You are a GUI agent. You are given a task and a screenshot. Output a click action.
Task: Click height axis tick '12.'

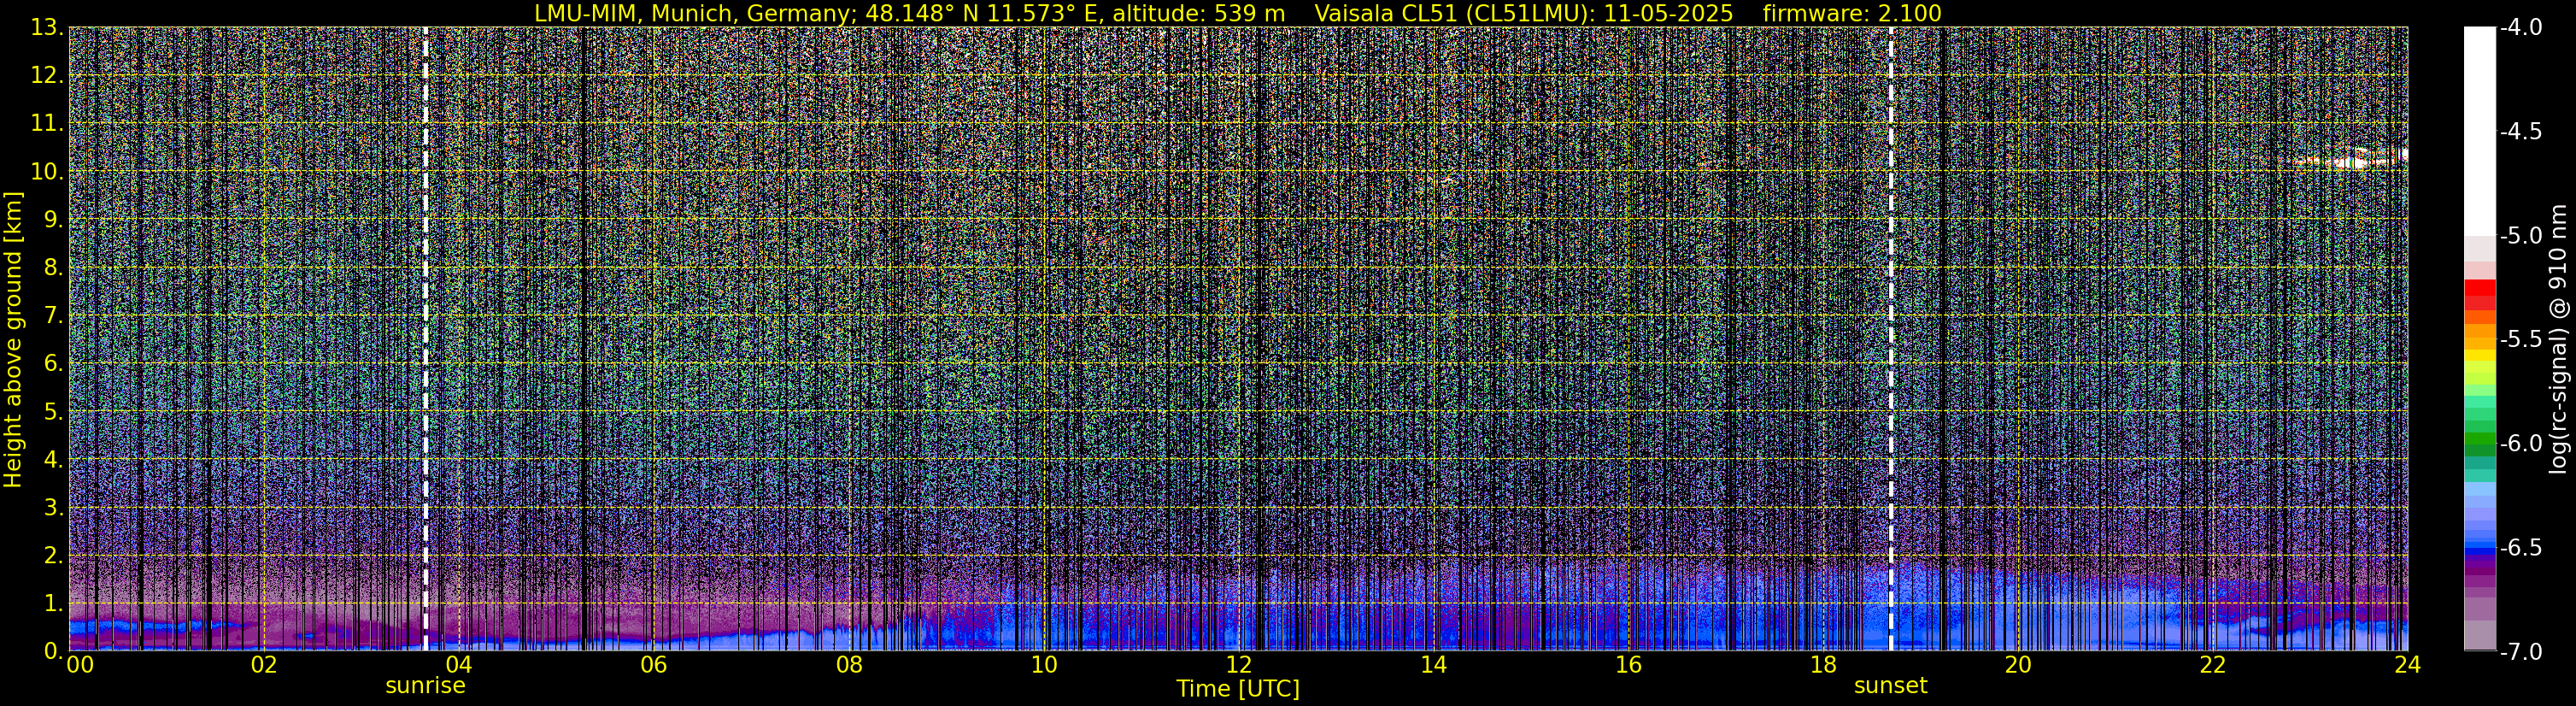pos(46,76)
